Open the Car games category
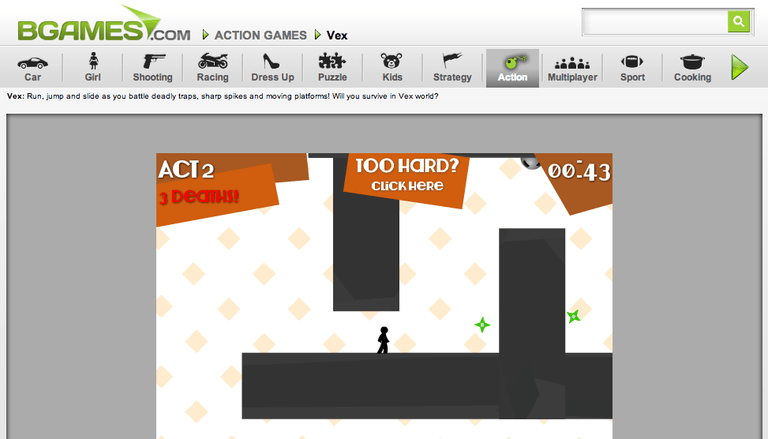This screenshot has height=439, width=768. point(32,68)
